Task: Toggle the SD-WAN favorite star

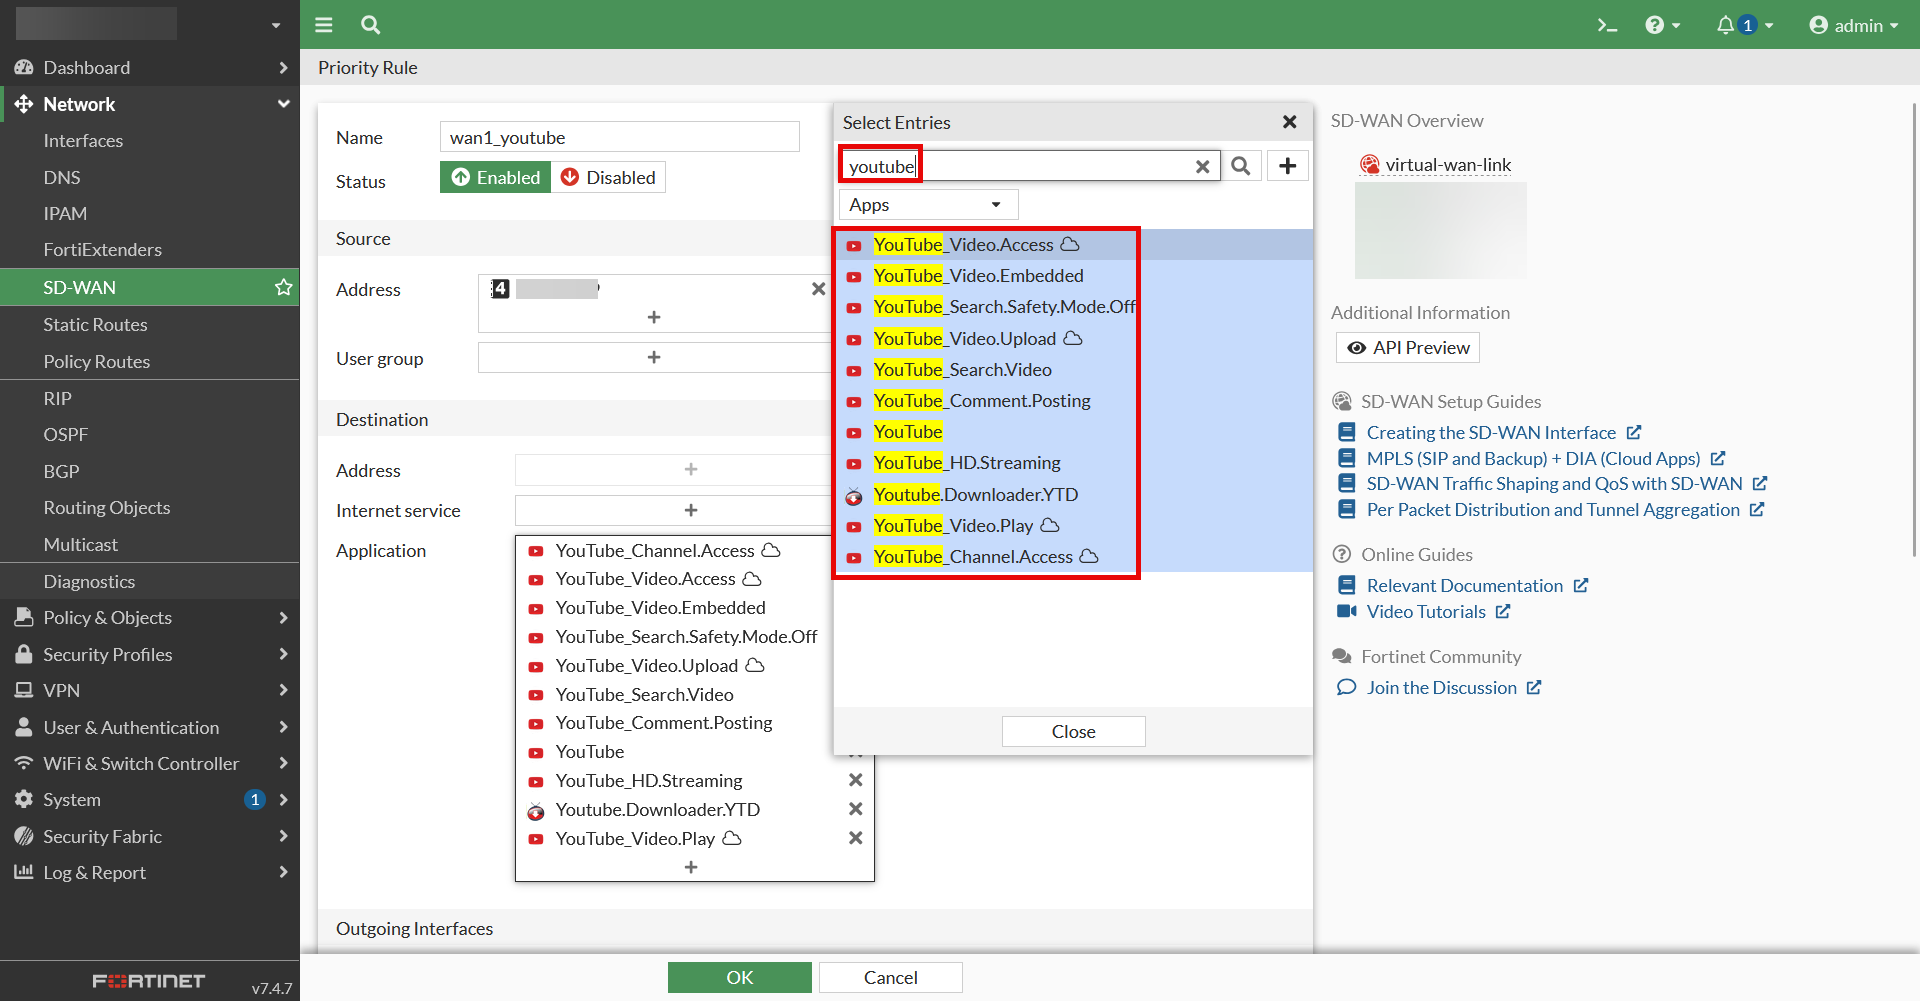Action: click(283, 288)
